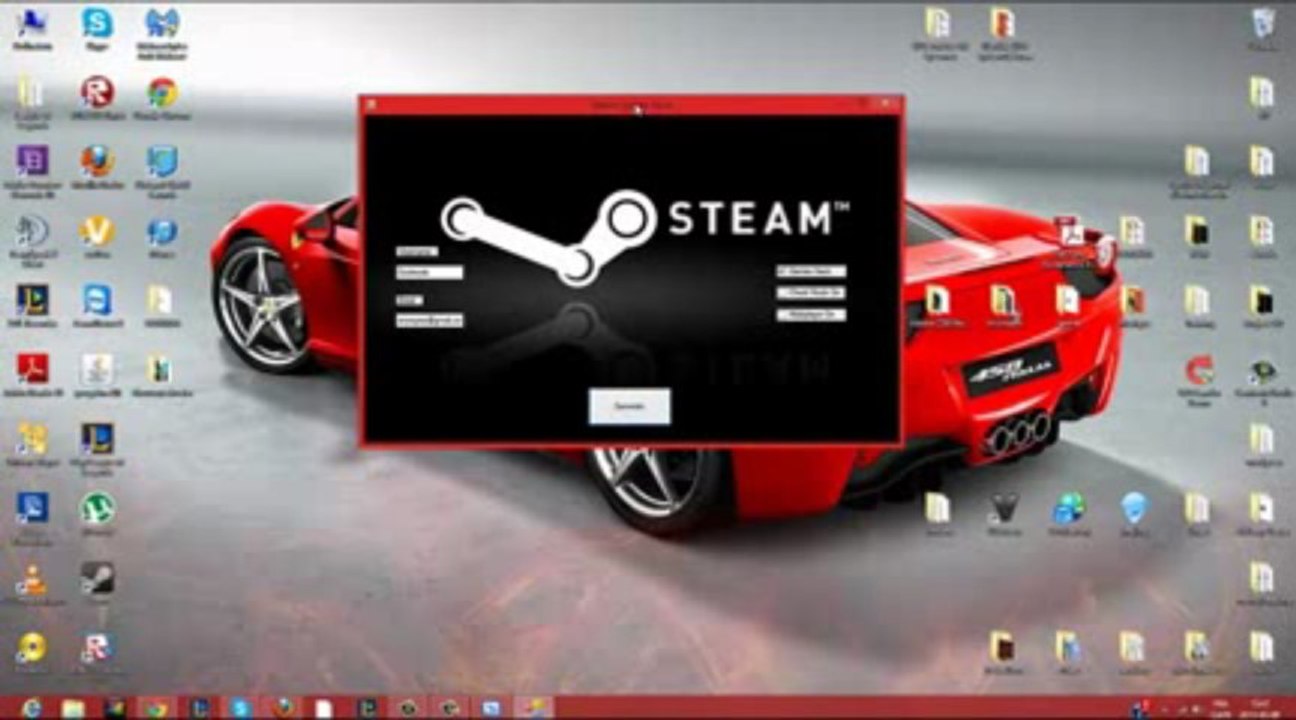Viewport: 1296px width, 720px height.
Task: Switch to Firefox in the taskbar
Action: [283, 708]
